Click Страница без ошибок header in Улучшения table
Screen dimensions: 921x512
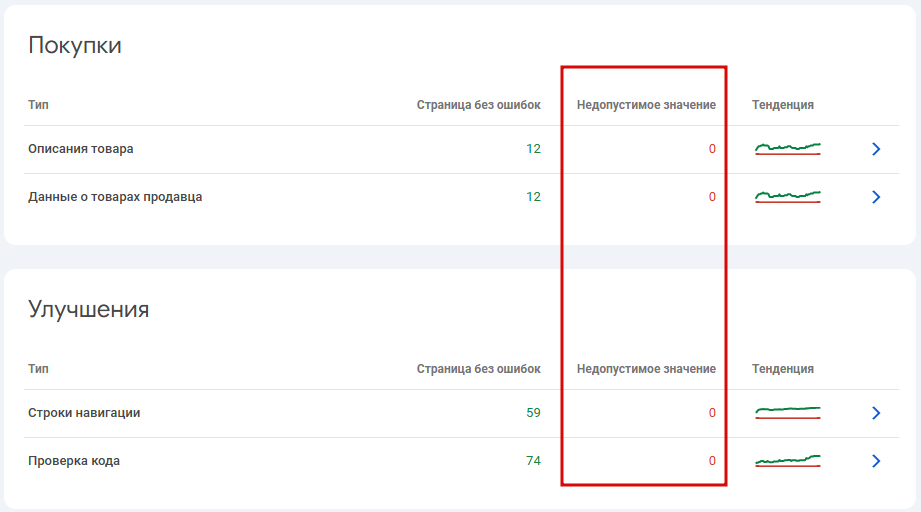479,369
